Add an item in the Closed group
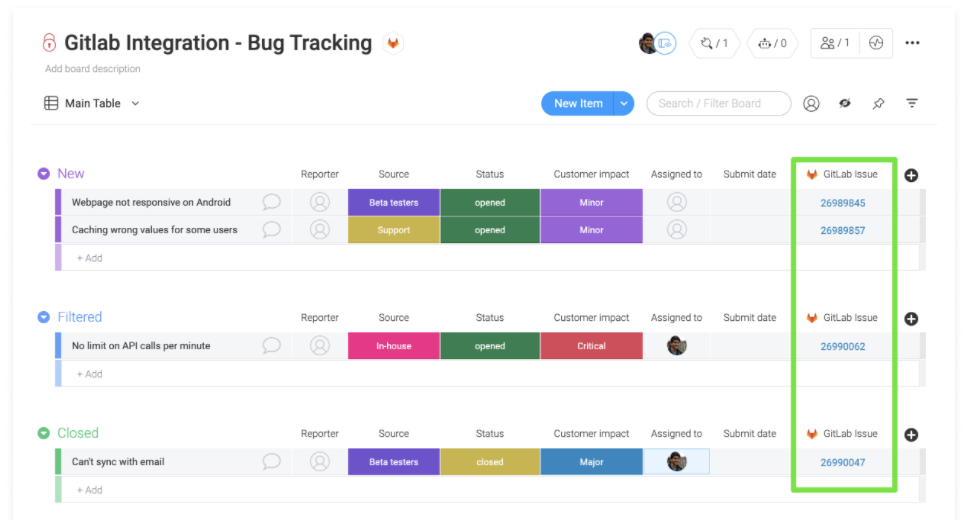964x520 pixels. coord(90,490)
